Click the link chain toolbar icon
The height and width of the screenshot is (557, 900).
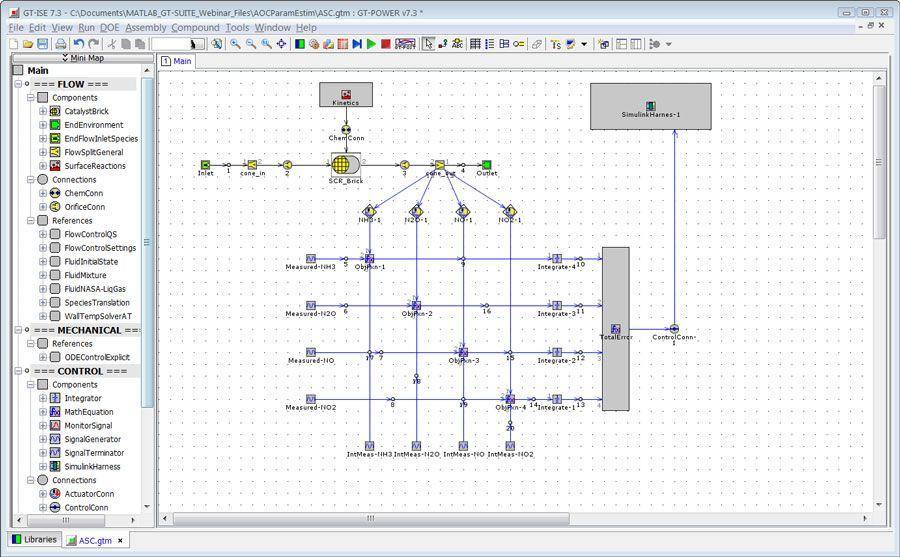point(537,44)
